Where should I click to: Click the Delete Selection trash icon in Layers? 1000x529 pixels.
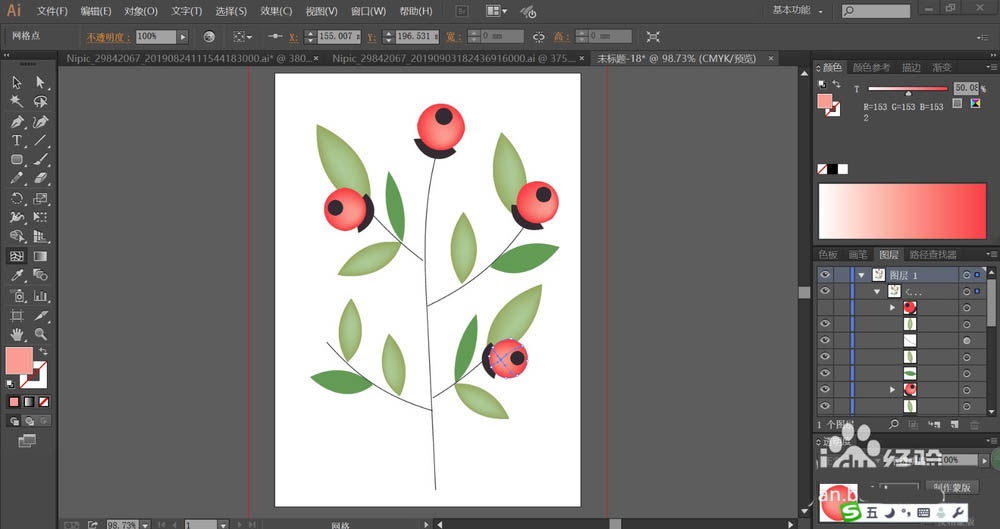(x=974, y=424)
